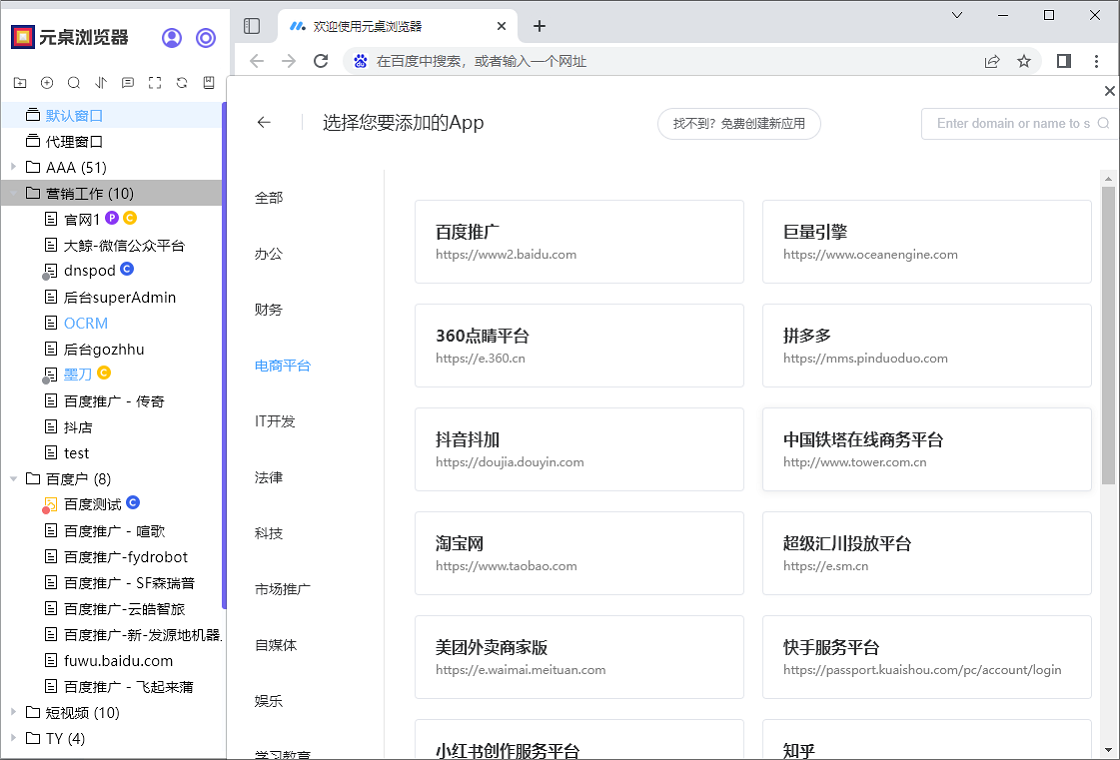Click the new folder icon in sidebar toolbar
This screenshot has width=1120, height=760.
pyautogui.click(x=20, y=83)
